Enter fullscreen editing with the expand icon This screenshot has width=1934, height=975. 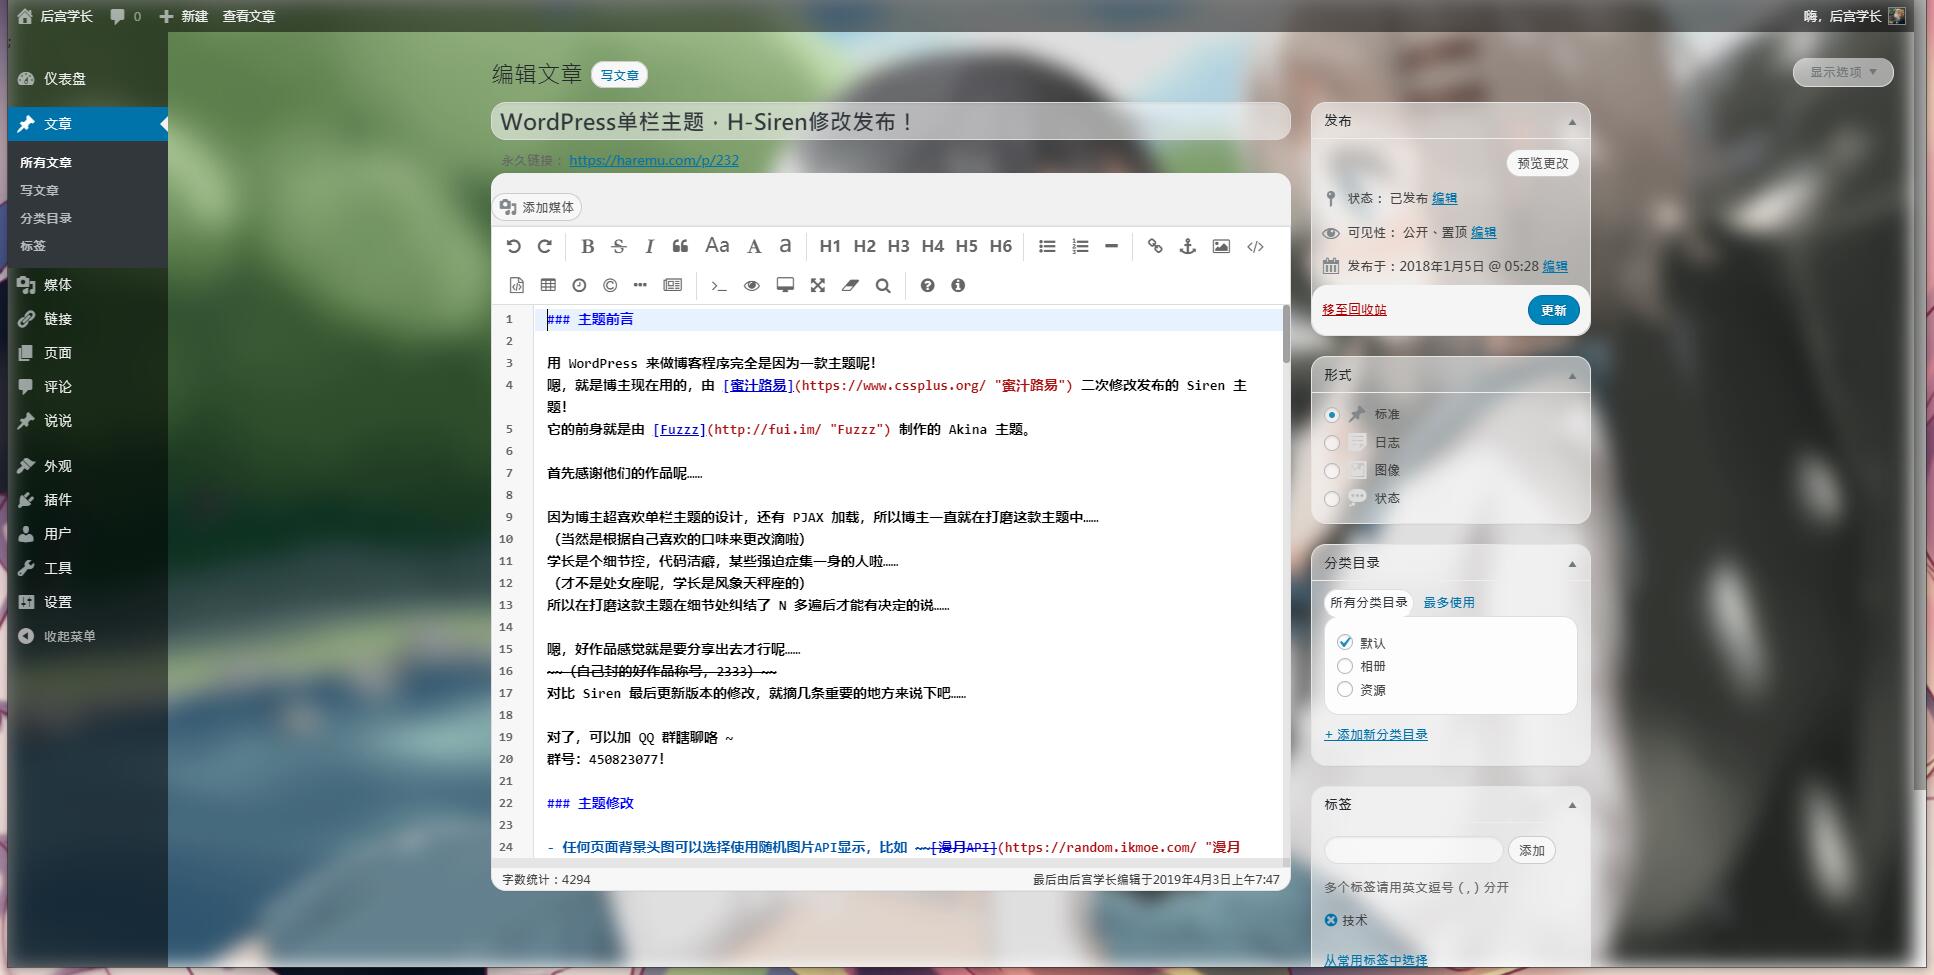[x=817, y=285]
